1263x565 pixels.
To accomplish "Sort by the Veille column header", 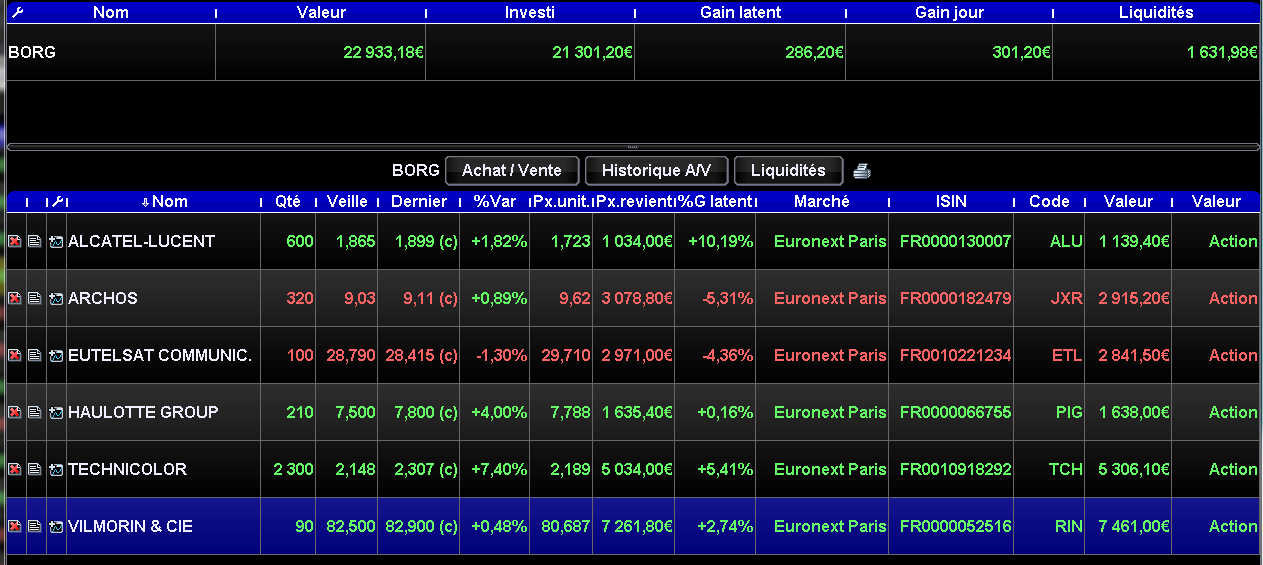I will 347,202.
